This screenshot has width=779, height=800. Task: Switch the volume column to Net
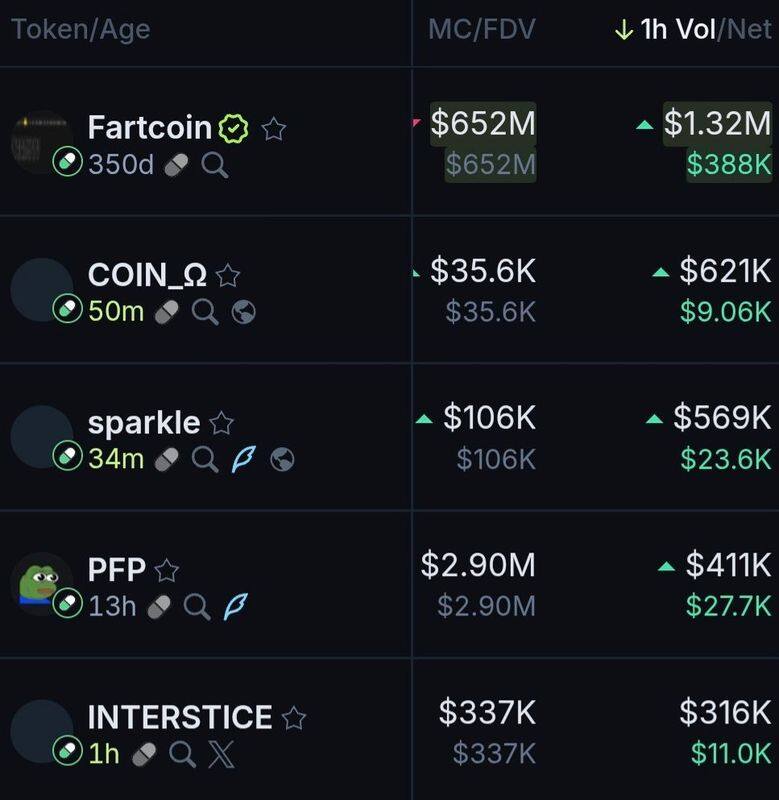tap(749, 30)
